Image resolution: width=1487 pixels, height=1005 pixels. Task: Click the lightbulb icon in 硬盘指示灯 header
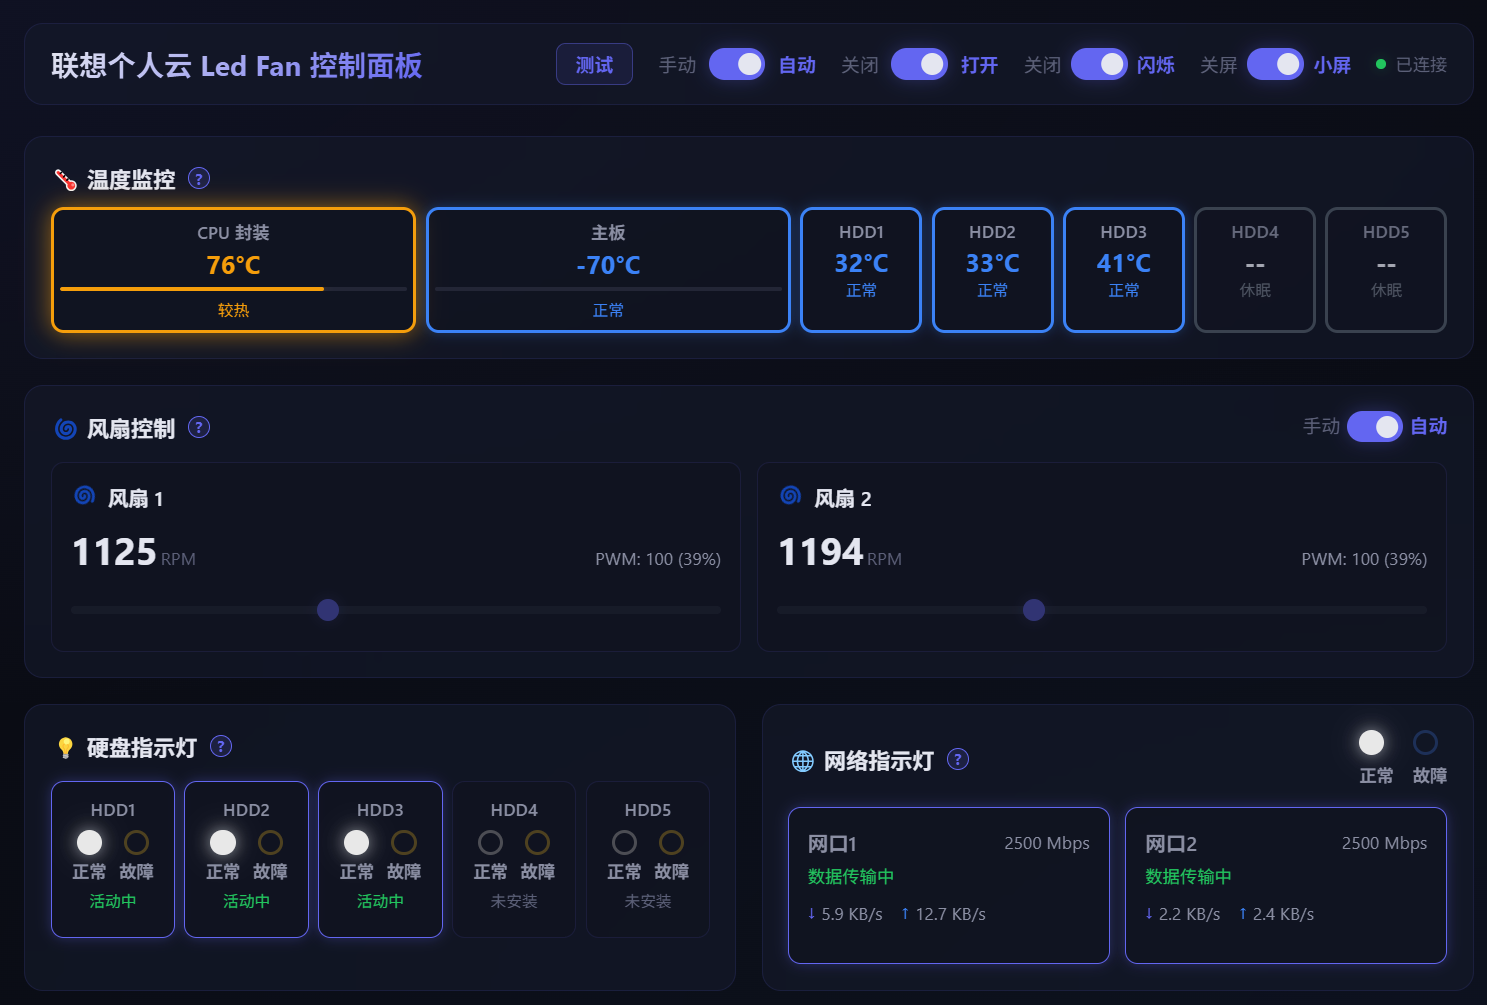click(x=66, y=748)
